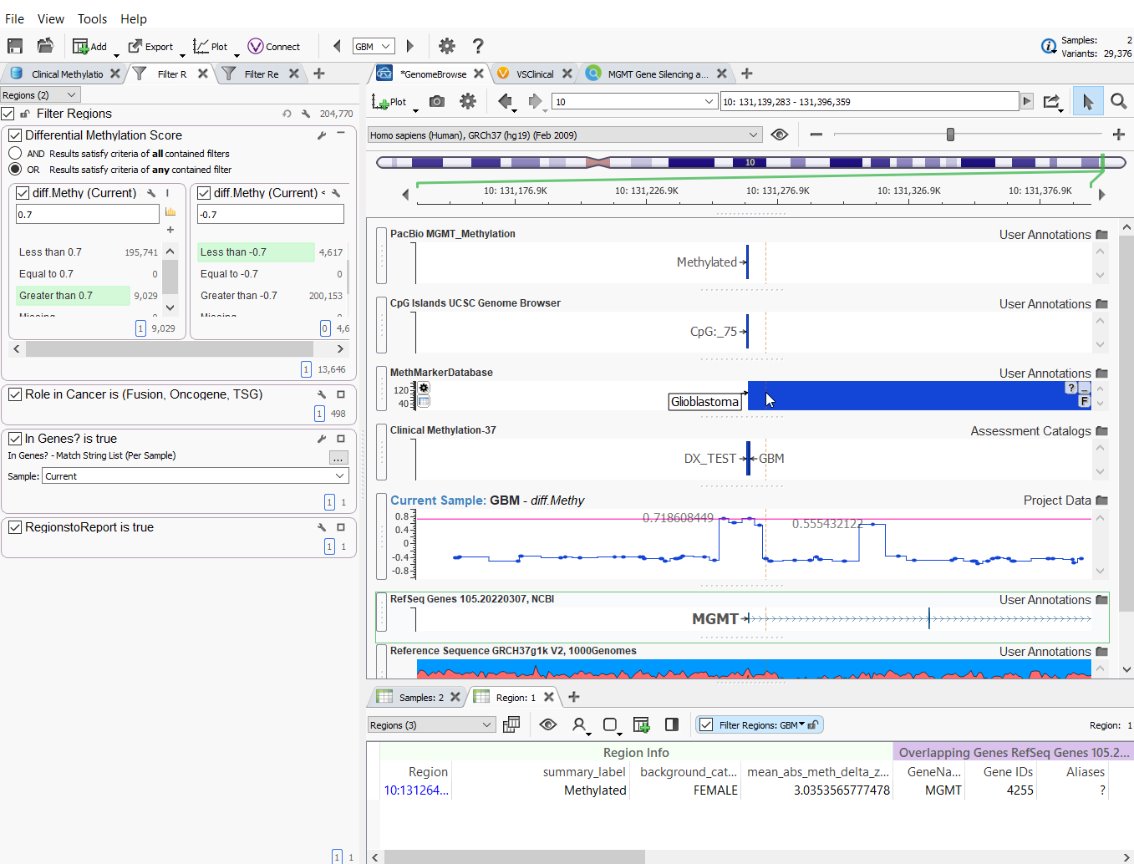The height and width of the screenshot is (864, 1134).
Task: Select 'Less than -0.7' filter row
Action: click(271, 252)
